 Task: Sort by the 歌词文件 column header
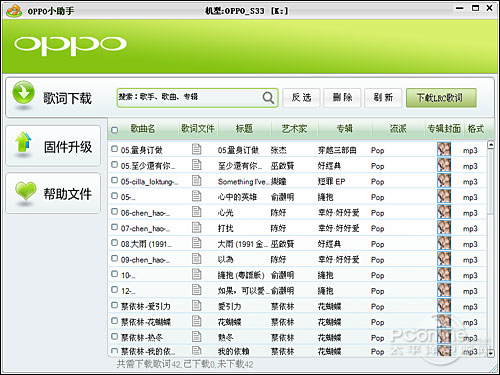(x=198, y=129)
